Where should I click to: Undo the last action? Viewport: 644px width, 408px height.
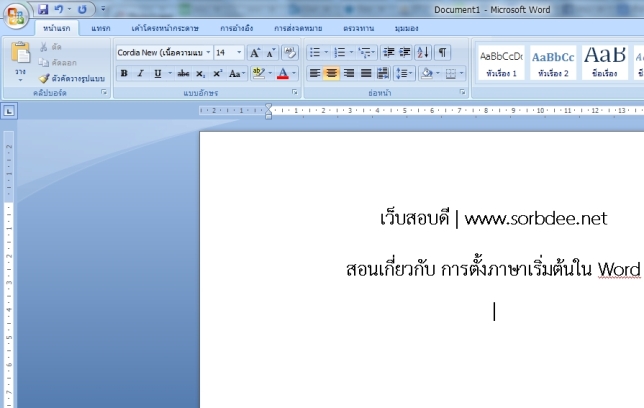(x=59, y=9)
